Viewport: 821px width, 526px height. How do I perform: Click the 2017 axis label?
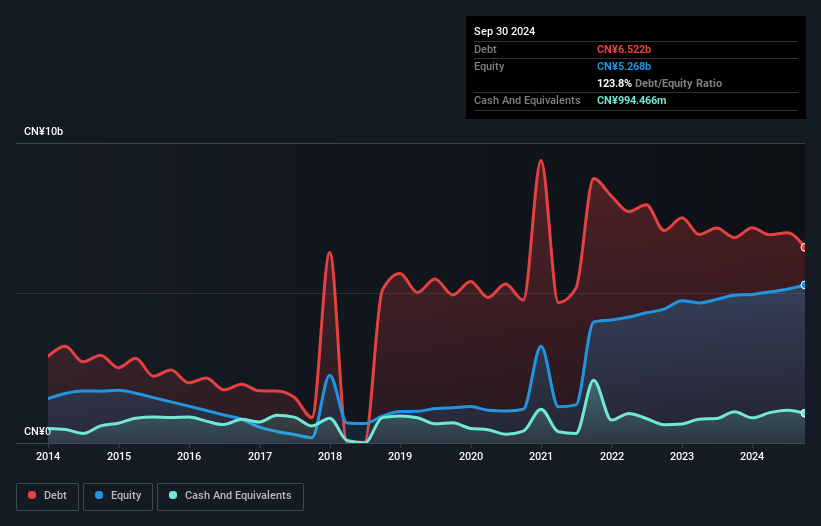tap(260, 456)
